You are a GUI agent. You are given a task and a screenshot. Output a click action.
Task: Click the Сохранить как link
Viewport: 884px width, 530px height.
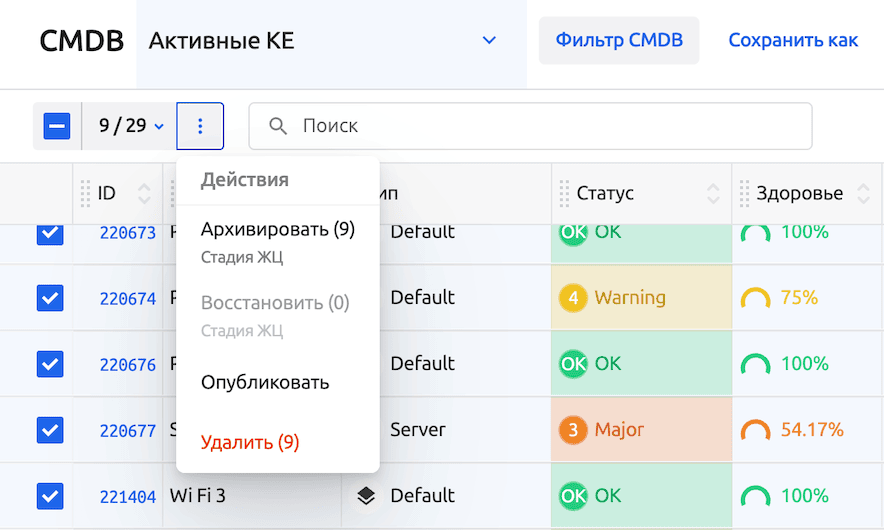(x=793, y=41)
